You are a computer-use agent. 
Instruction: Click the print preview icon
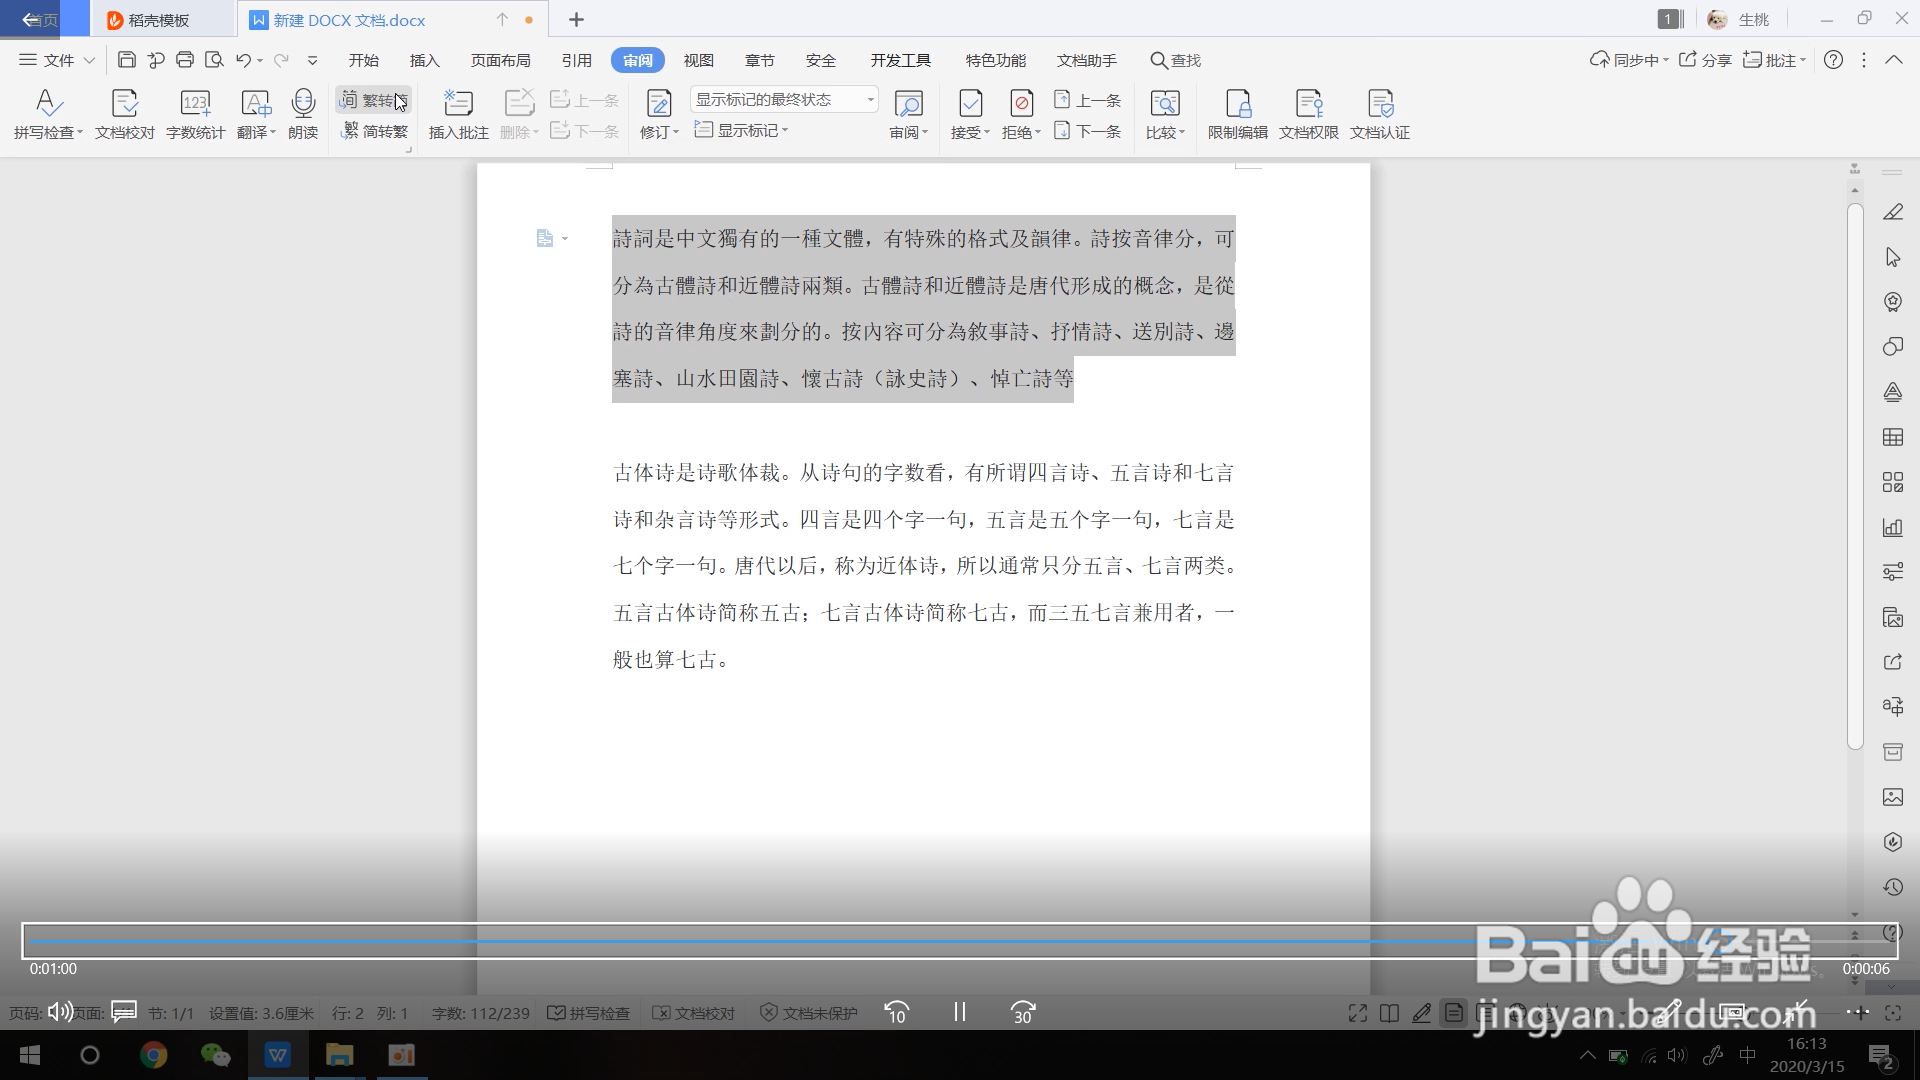214,60
